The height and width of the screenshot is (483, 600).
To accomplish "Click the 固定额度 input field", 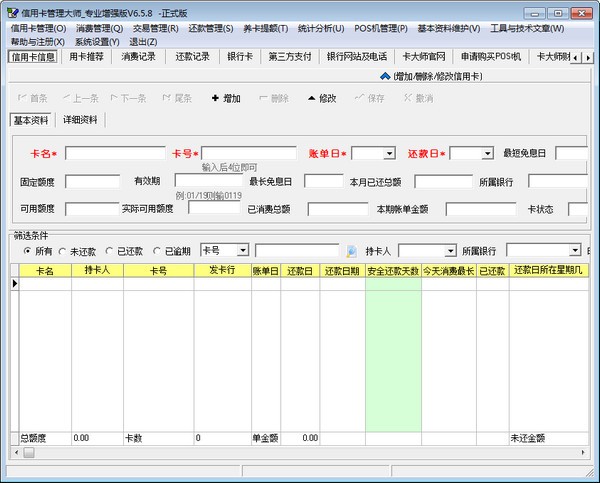I will pyautogui.click(x=92, y=181).
